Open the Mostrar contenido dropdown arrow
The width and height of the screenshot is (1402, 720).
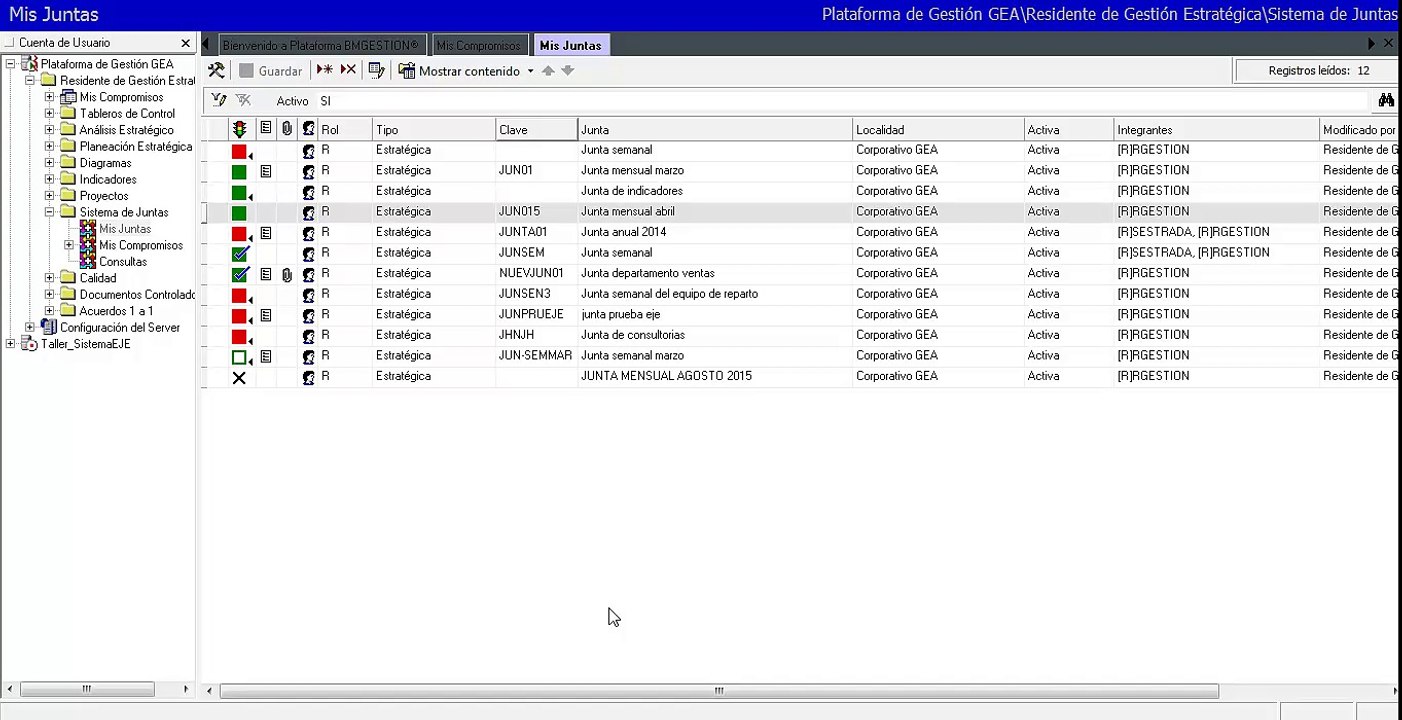530,71
